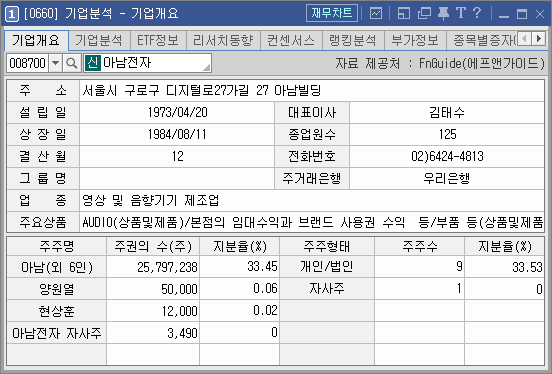Click the 주권의 수(주) column header

pos(153,246)
